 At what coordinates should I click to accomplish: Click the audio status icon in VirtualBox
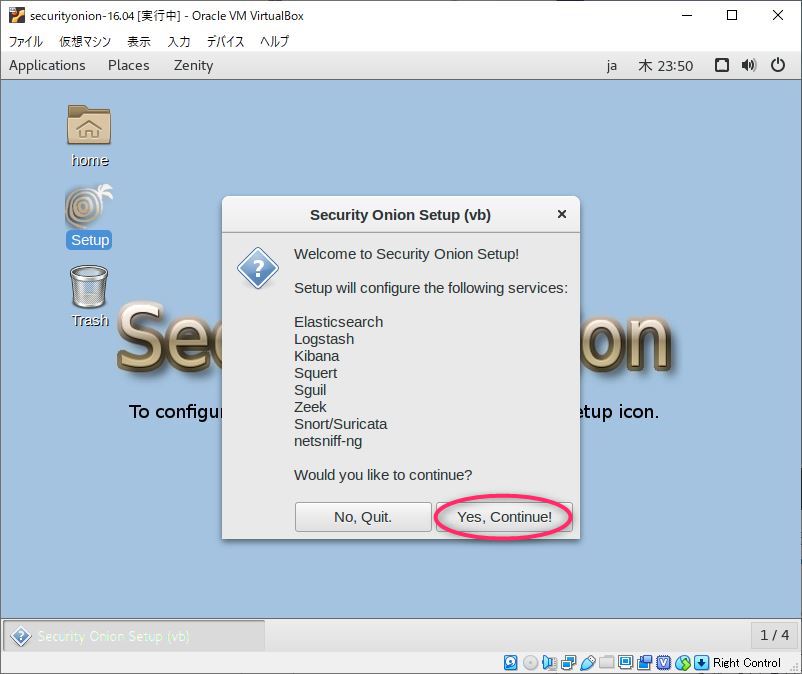(549, 663)
